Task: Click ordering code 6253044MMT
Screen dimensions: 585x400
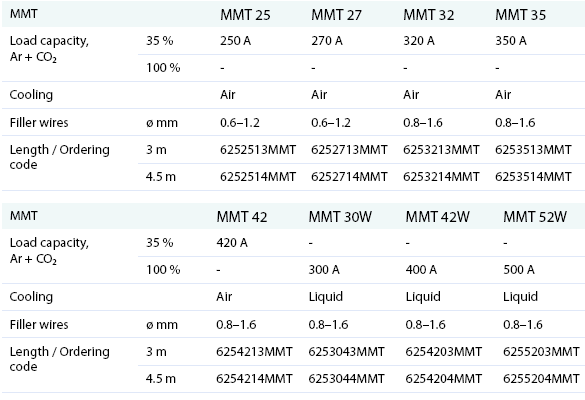Action: pos(346,379)
